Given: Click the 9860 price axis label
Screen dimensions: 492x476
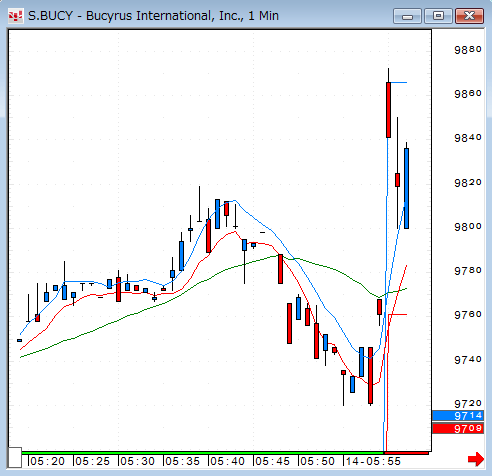Looking at the screenshot, I should click(468, 94).
